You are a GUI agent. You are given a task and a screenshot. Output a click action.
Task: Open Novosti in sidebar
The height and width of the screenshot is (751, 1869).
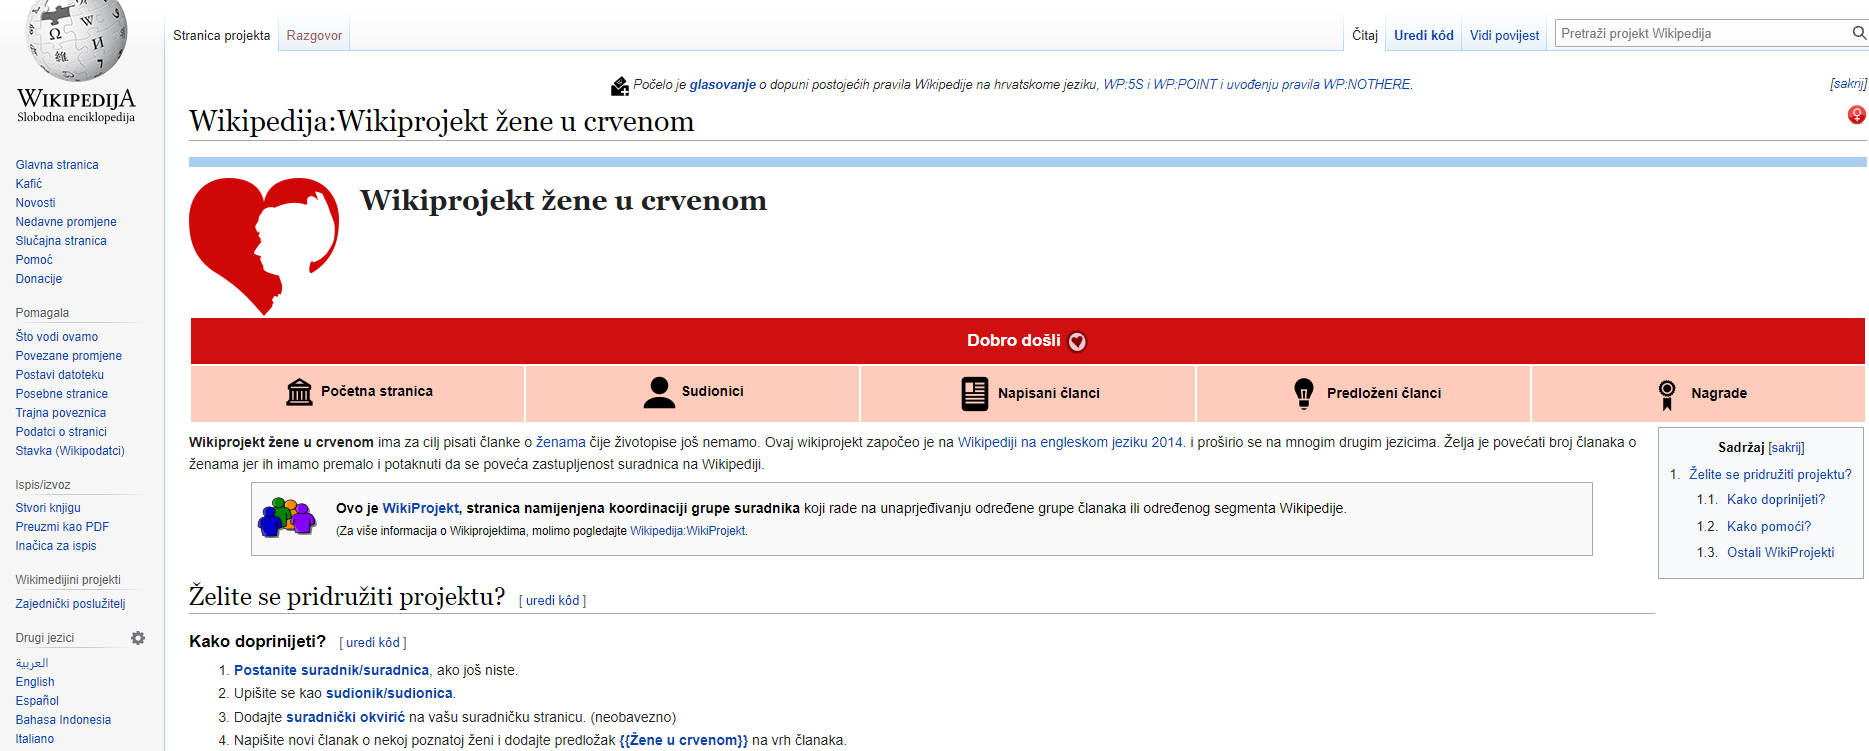(35, 203)
